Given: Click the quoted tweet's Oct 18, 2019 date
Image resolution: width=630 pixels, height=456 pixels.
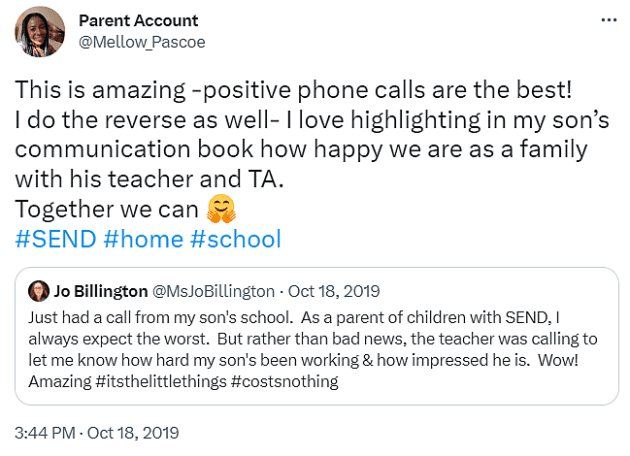Looking at the screenshot, I should click(335, 291).
